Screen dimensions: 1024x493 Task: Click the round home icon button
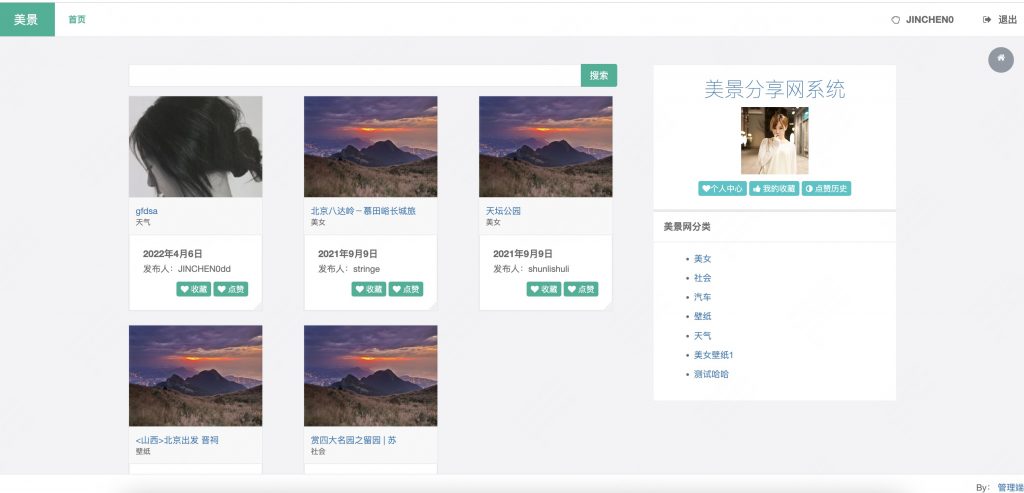point(1000,60)
